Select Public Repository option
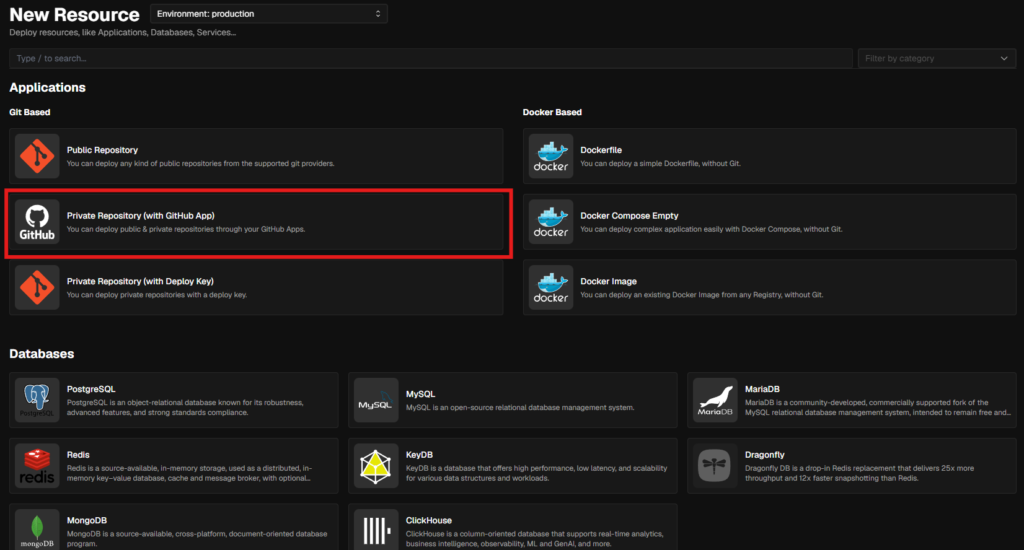The image size is (1024, 550). tap(256, 156)
